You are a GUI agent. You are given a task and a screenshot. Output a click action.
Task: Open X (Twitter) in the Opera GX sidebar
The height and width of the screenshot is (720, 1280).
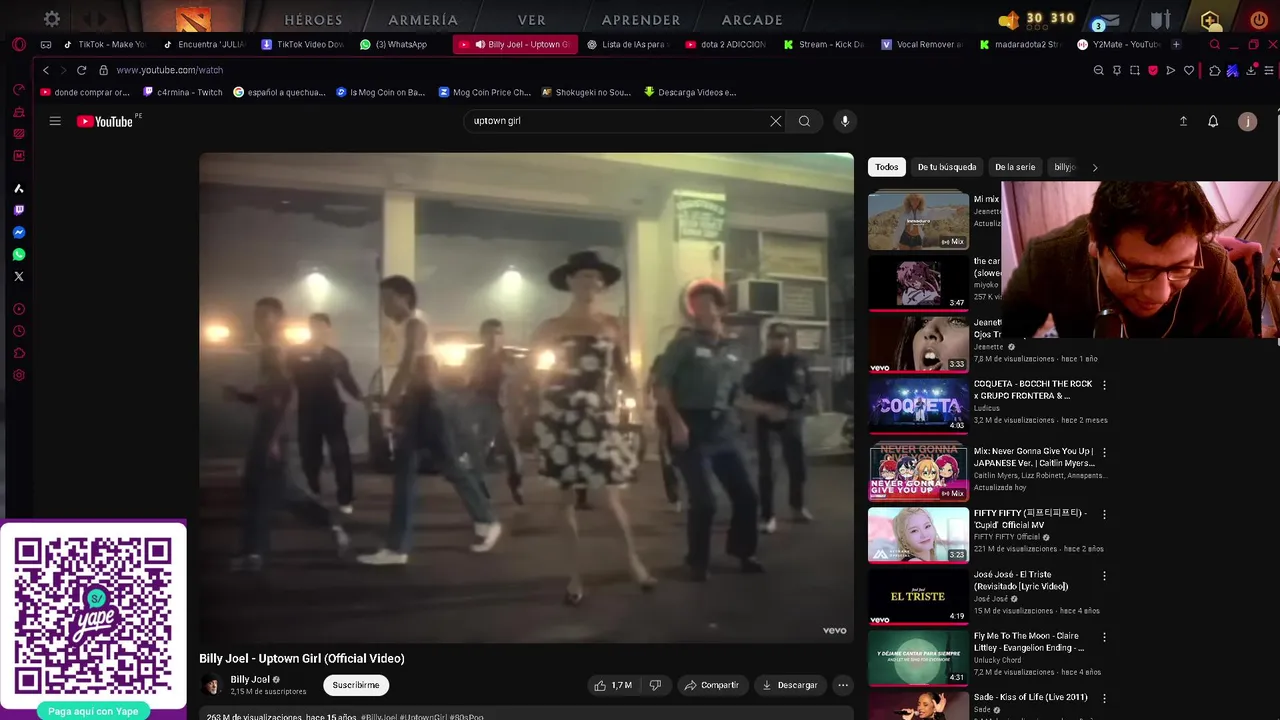pyautogui.click(x=18, y=276)
